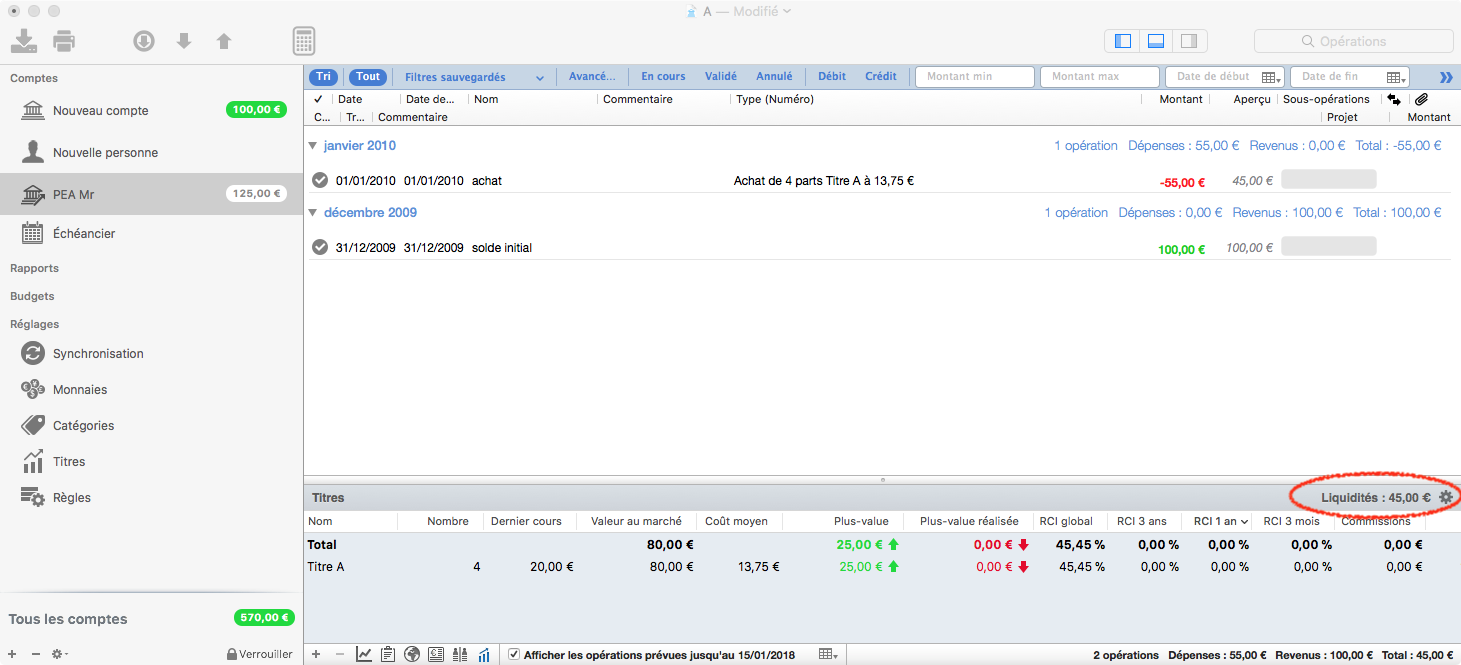Screen dimensions: 1461x665
Task: Click the Verrouiller lock button
Action: 259,654
